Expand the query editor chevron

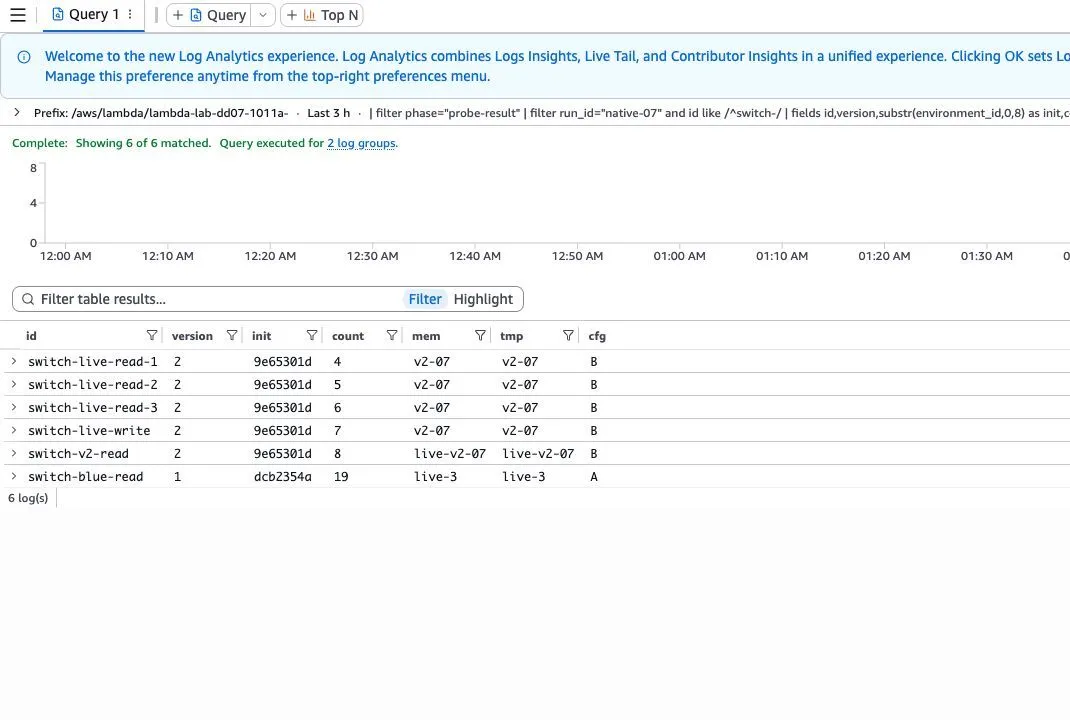click(x=16, y=113)
